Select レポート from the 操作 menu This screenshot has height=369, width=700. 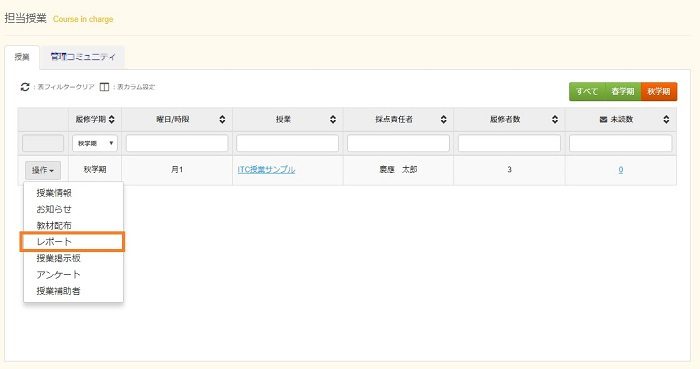point(72,242)
